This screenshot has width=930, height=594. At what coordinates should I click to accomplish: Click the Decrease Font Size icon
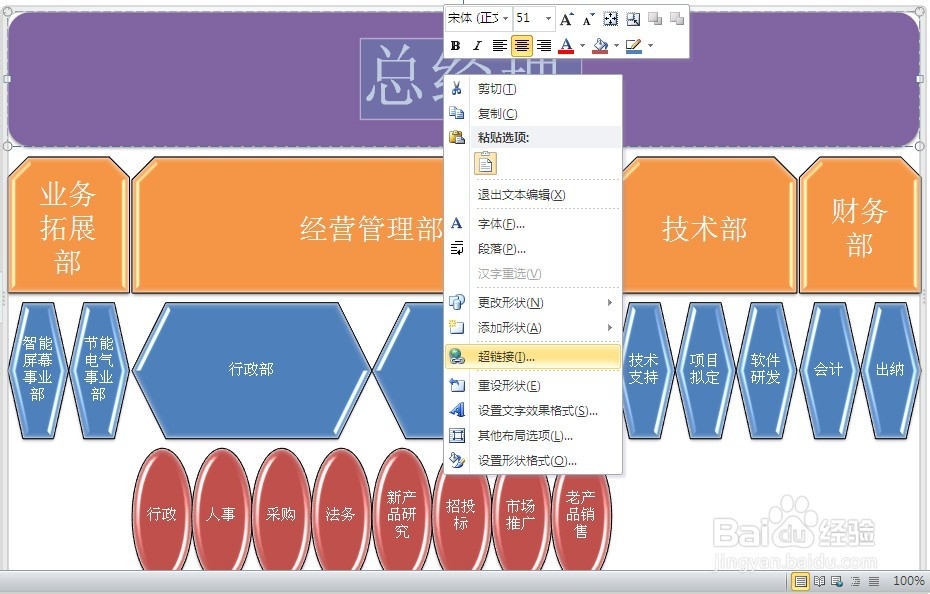coord(586,19)
